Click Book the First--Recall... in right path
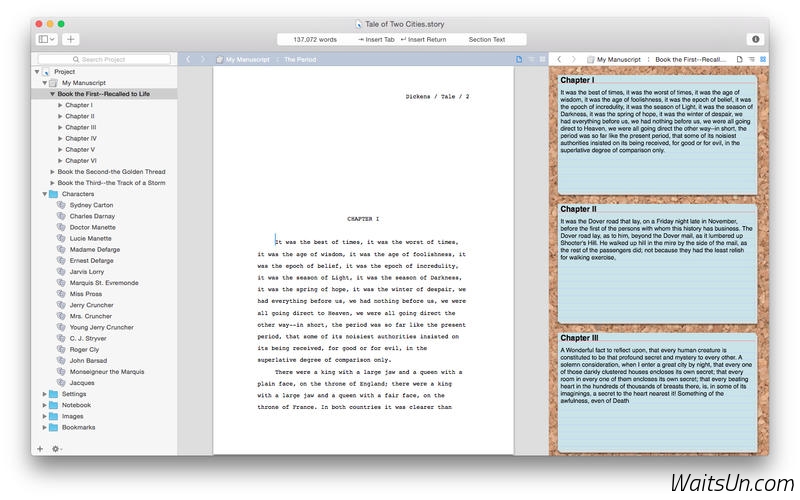 pyautogui.click(x=690, y=60)
